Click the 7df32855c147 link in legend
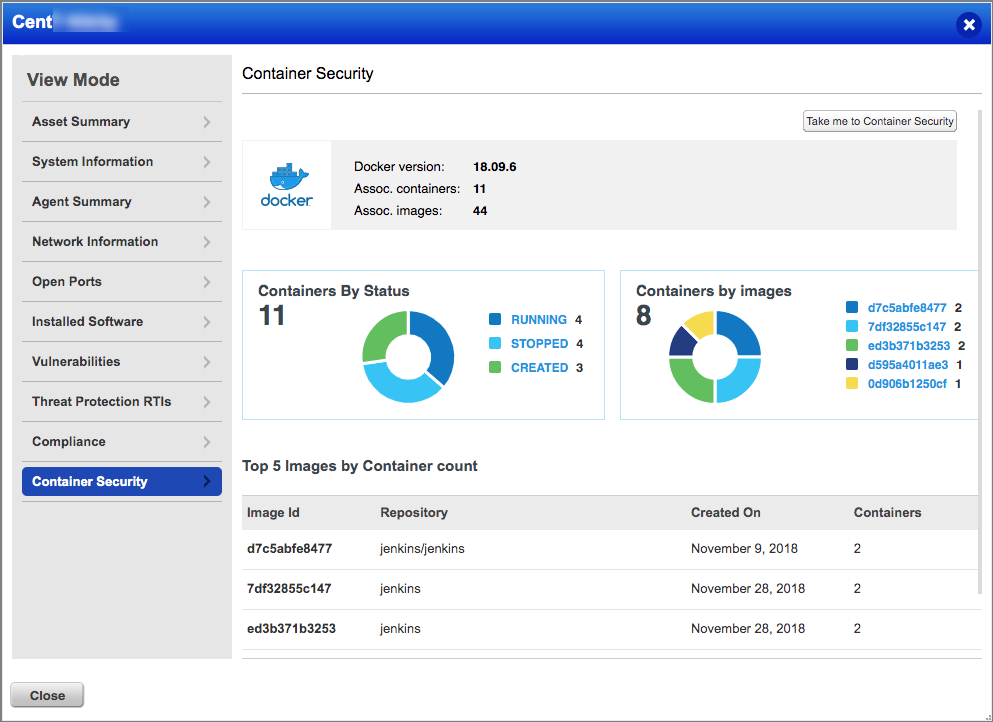The height and width of the screenshot is (722, 993). click(905, 328)
